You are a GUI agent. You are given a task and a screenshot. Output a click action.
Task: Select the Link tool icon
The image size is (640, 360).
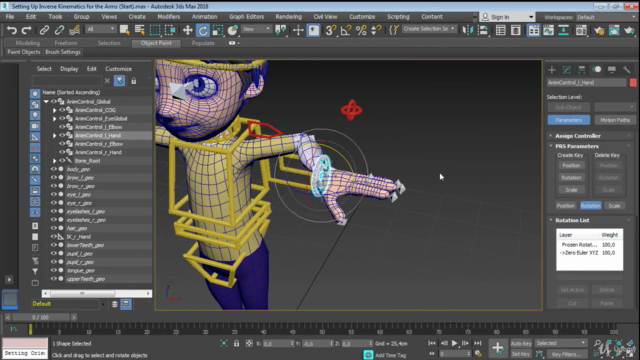[44, 30]
